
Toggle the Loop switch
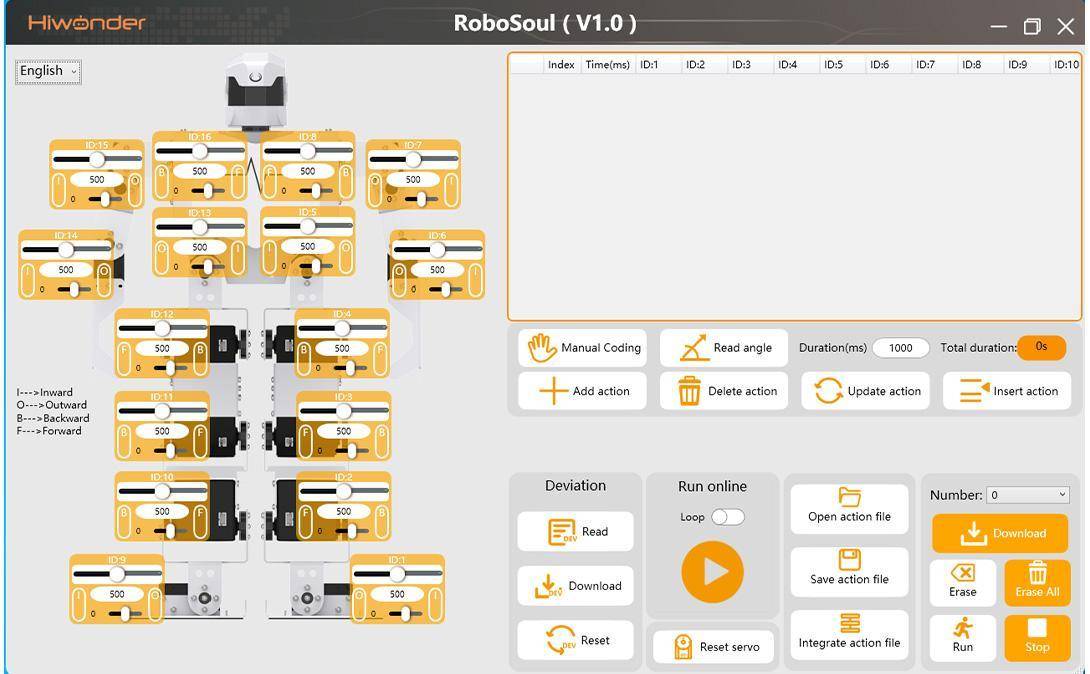tap(727, 517)
